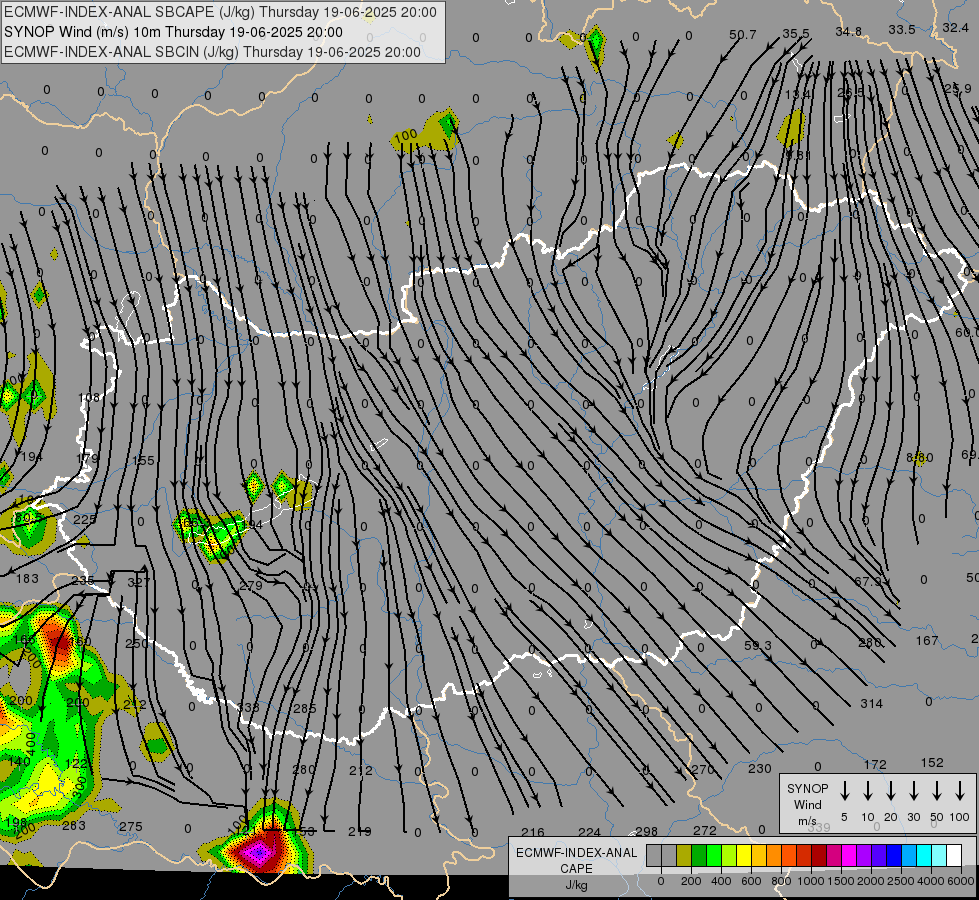Click the map value 172 above wind legend

pos(875,764)
